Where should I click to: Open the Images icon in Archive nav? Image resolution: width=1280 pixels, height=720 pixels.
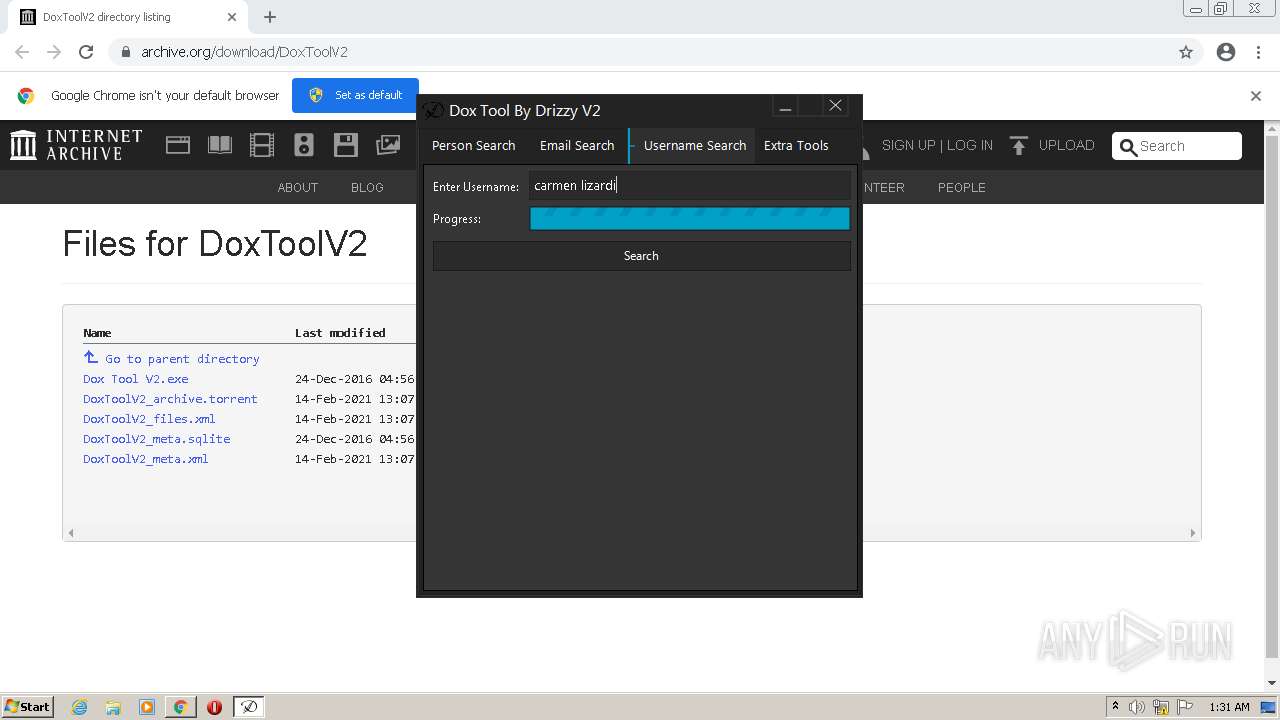pos(388,145)
